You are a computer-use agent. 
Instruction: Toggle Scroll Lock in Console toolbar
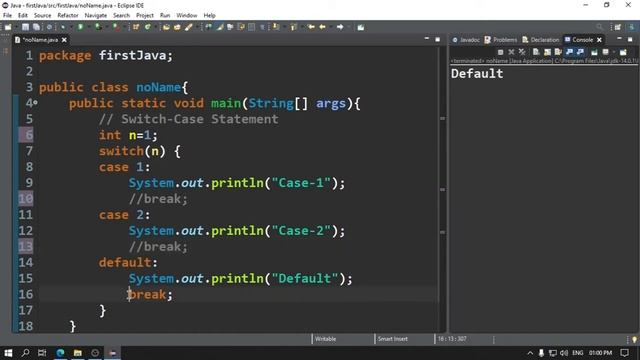click(547, 52)
